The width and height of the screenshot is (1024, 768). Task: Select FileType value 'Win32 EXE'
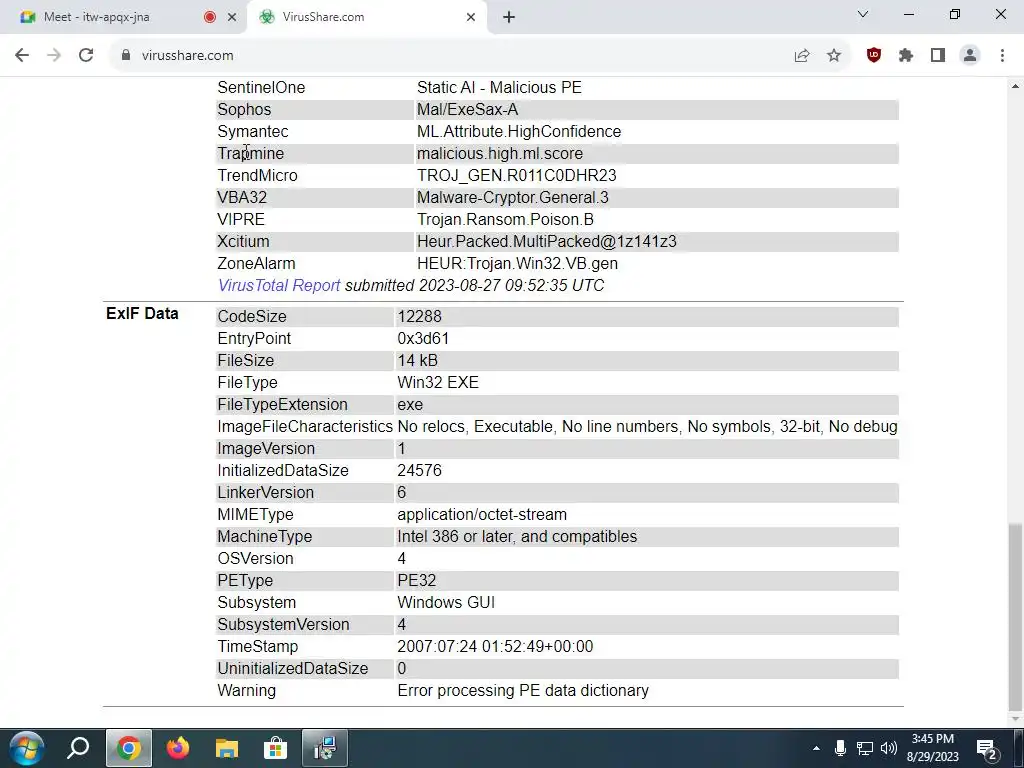(438, 383)
